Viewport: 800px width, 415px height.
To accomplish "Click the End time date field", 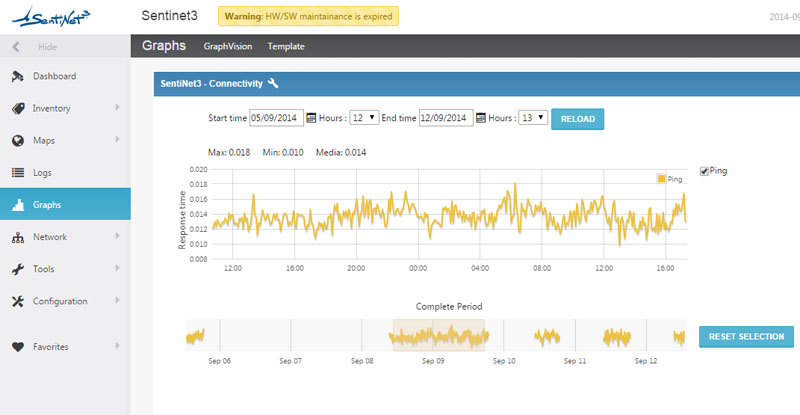I will tap(446, 118).
